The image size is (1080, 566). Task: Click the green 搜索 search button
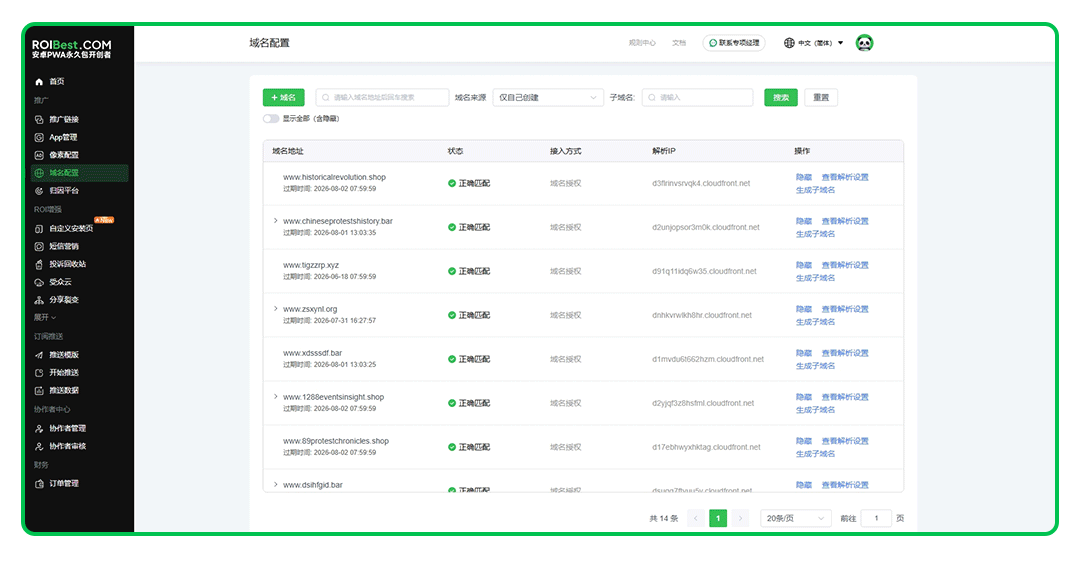click(x=781, y=98)
